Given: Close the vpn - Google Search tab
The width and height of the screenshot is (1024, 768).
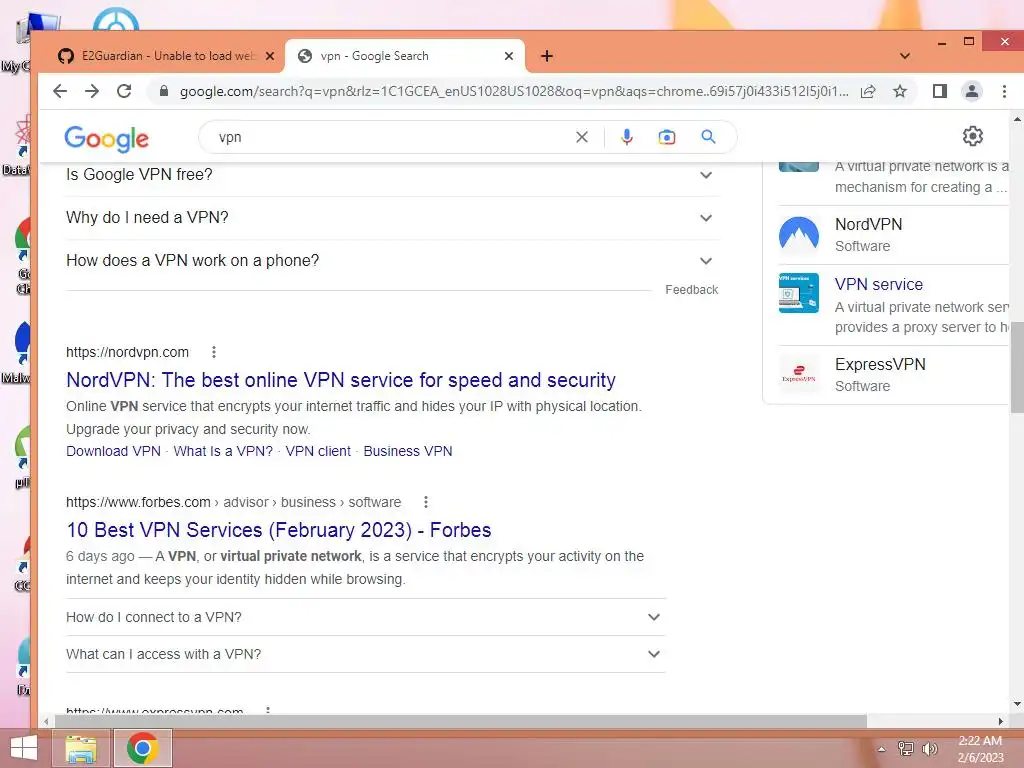Looking at the screenshot, I should pyautogui.click(x=509, y=56).
